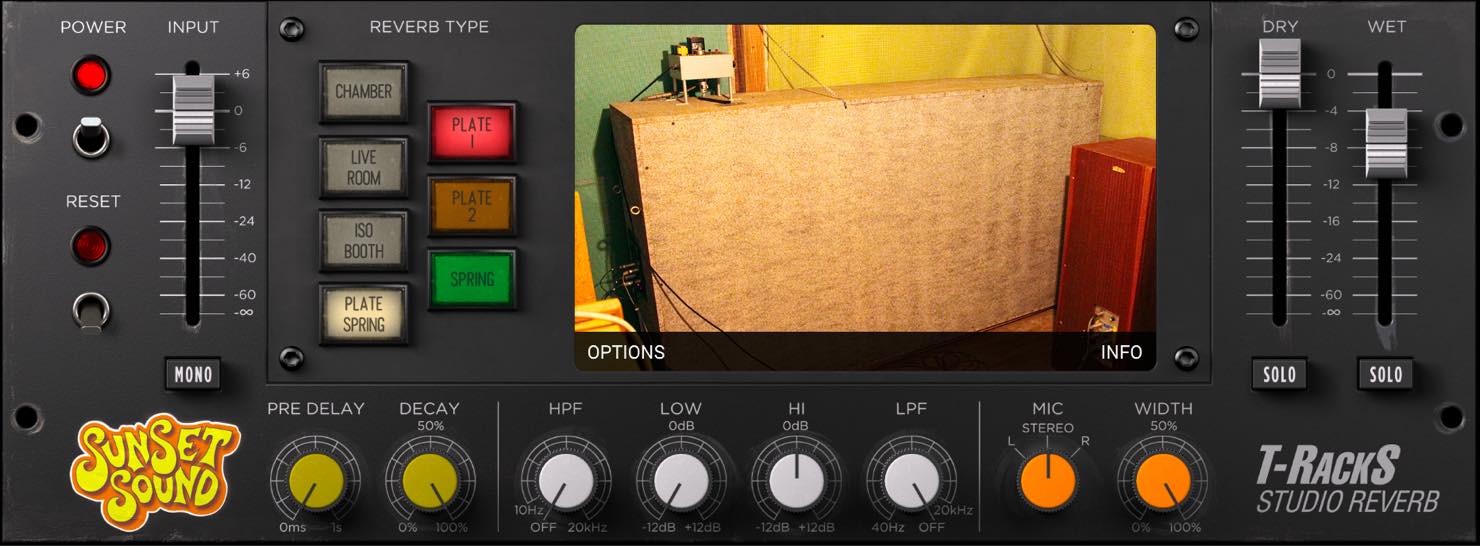
Task: Click the -∞ mark on Input scale
Action: 244,312
